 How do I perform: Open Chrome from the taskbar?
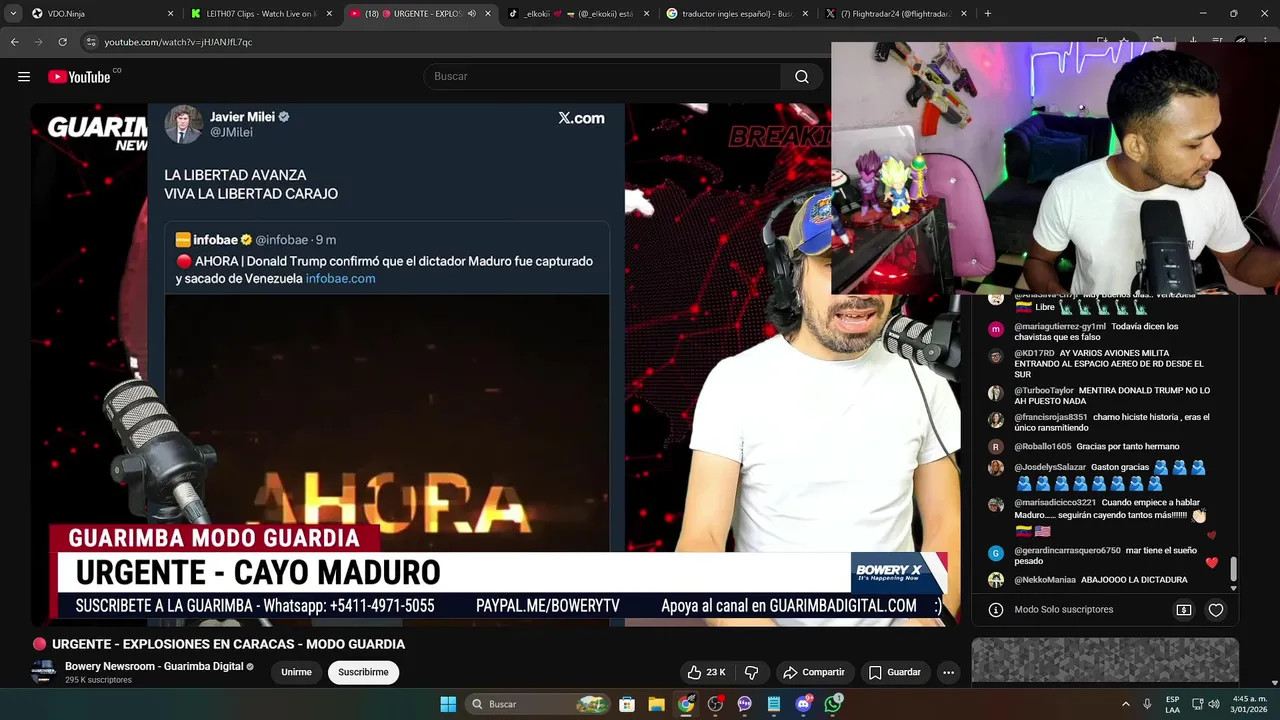coord(686,704)
